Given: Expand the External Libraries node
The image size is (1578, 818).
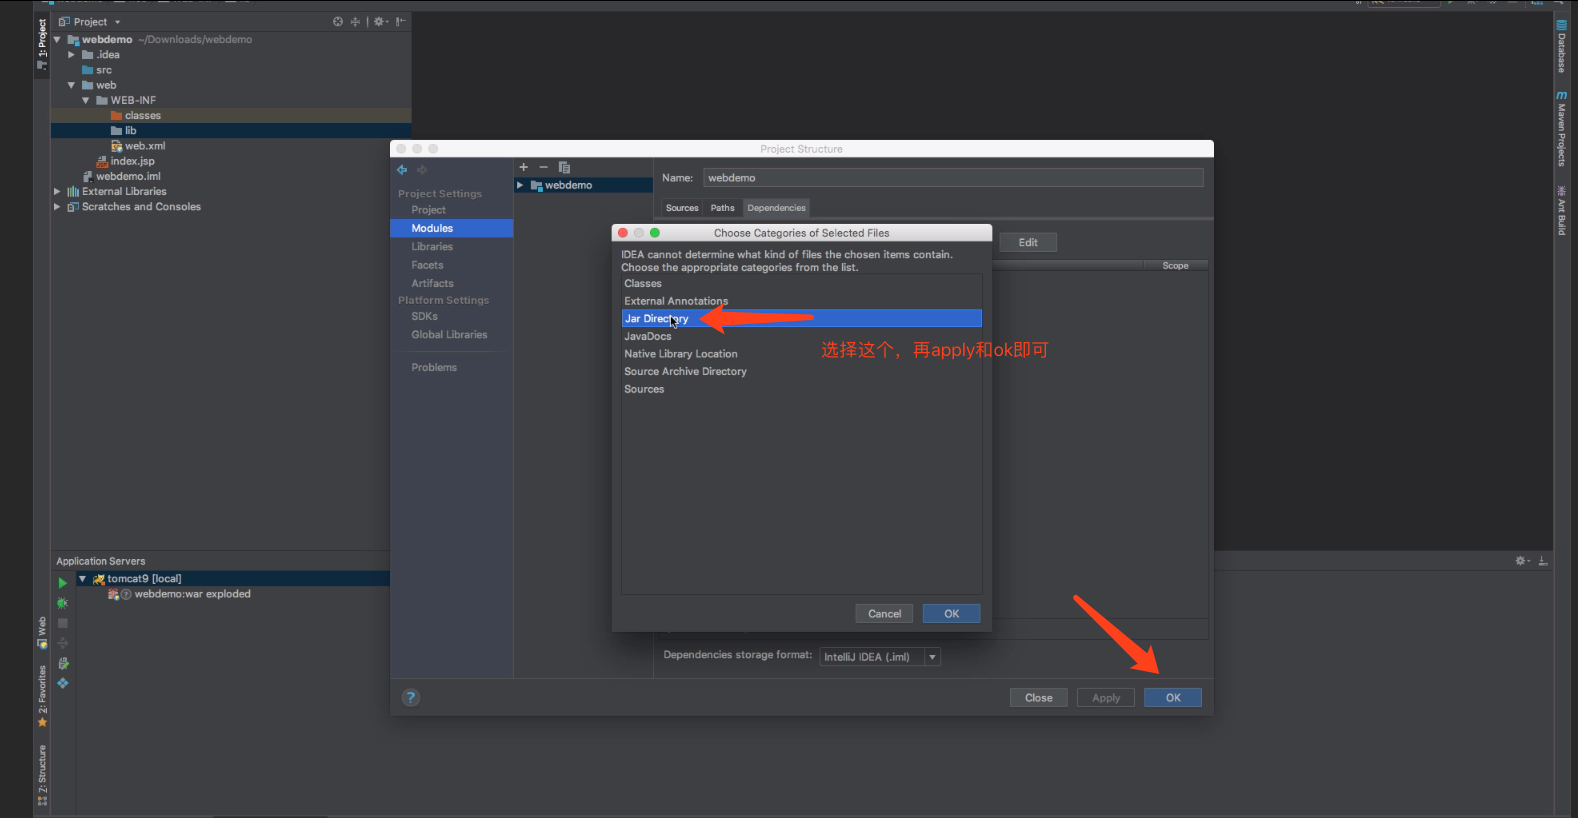Looking at the screenshot, I should [x=57, y=192].
